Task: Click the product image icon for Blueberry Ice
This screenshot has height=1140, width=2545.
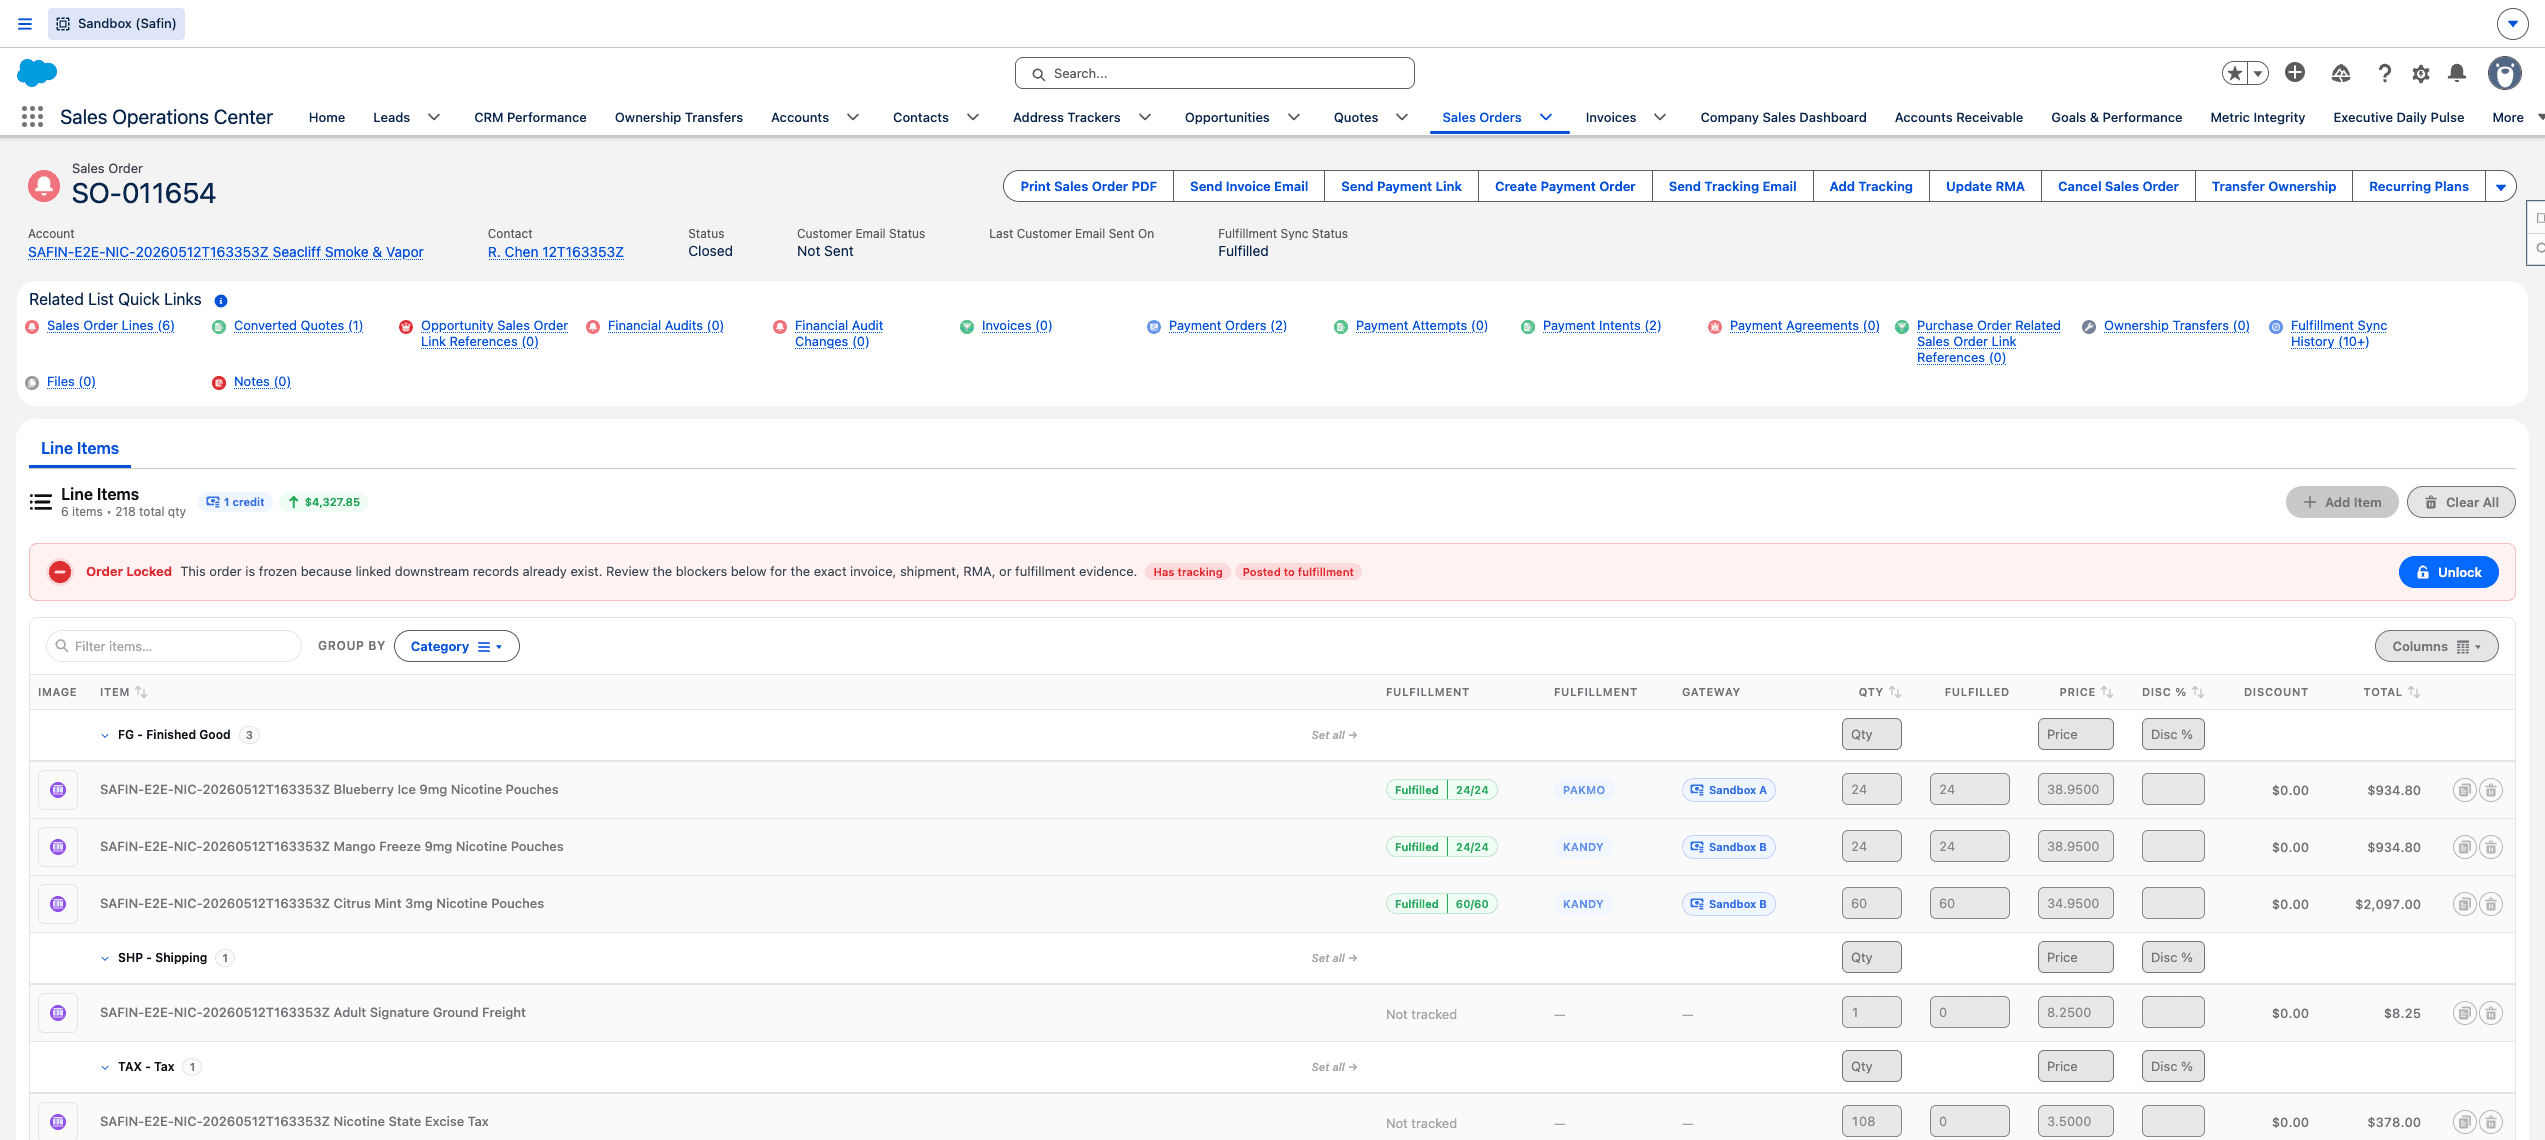Action: 58,790
